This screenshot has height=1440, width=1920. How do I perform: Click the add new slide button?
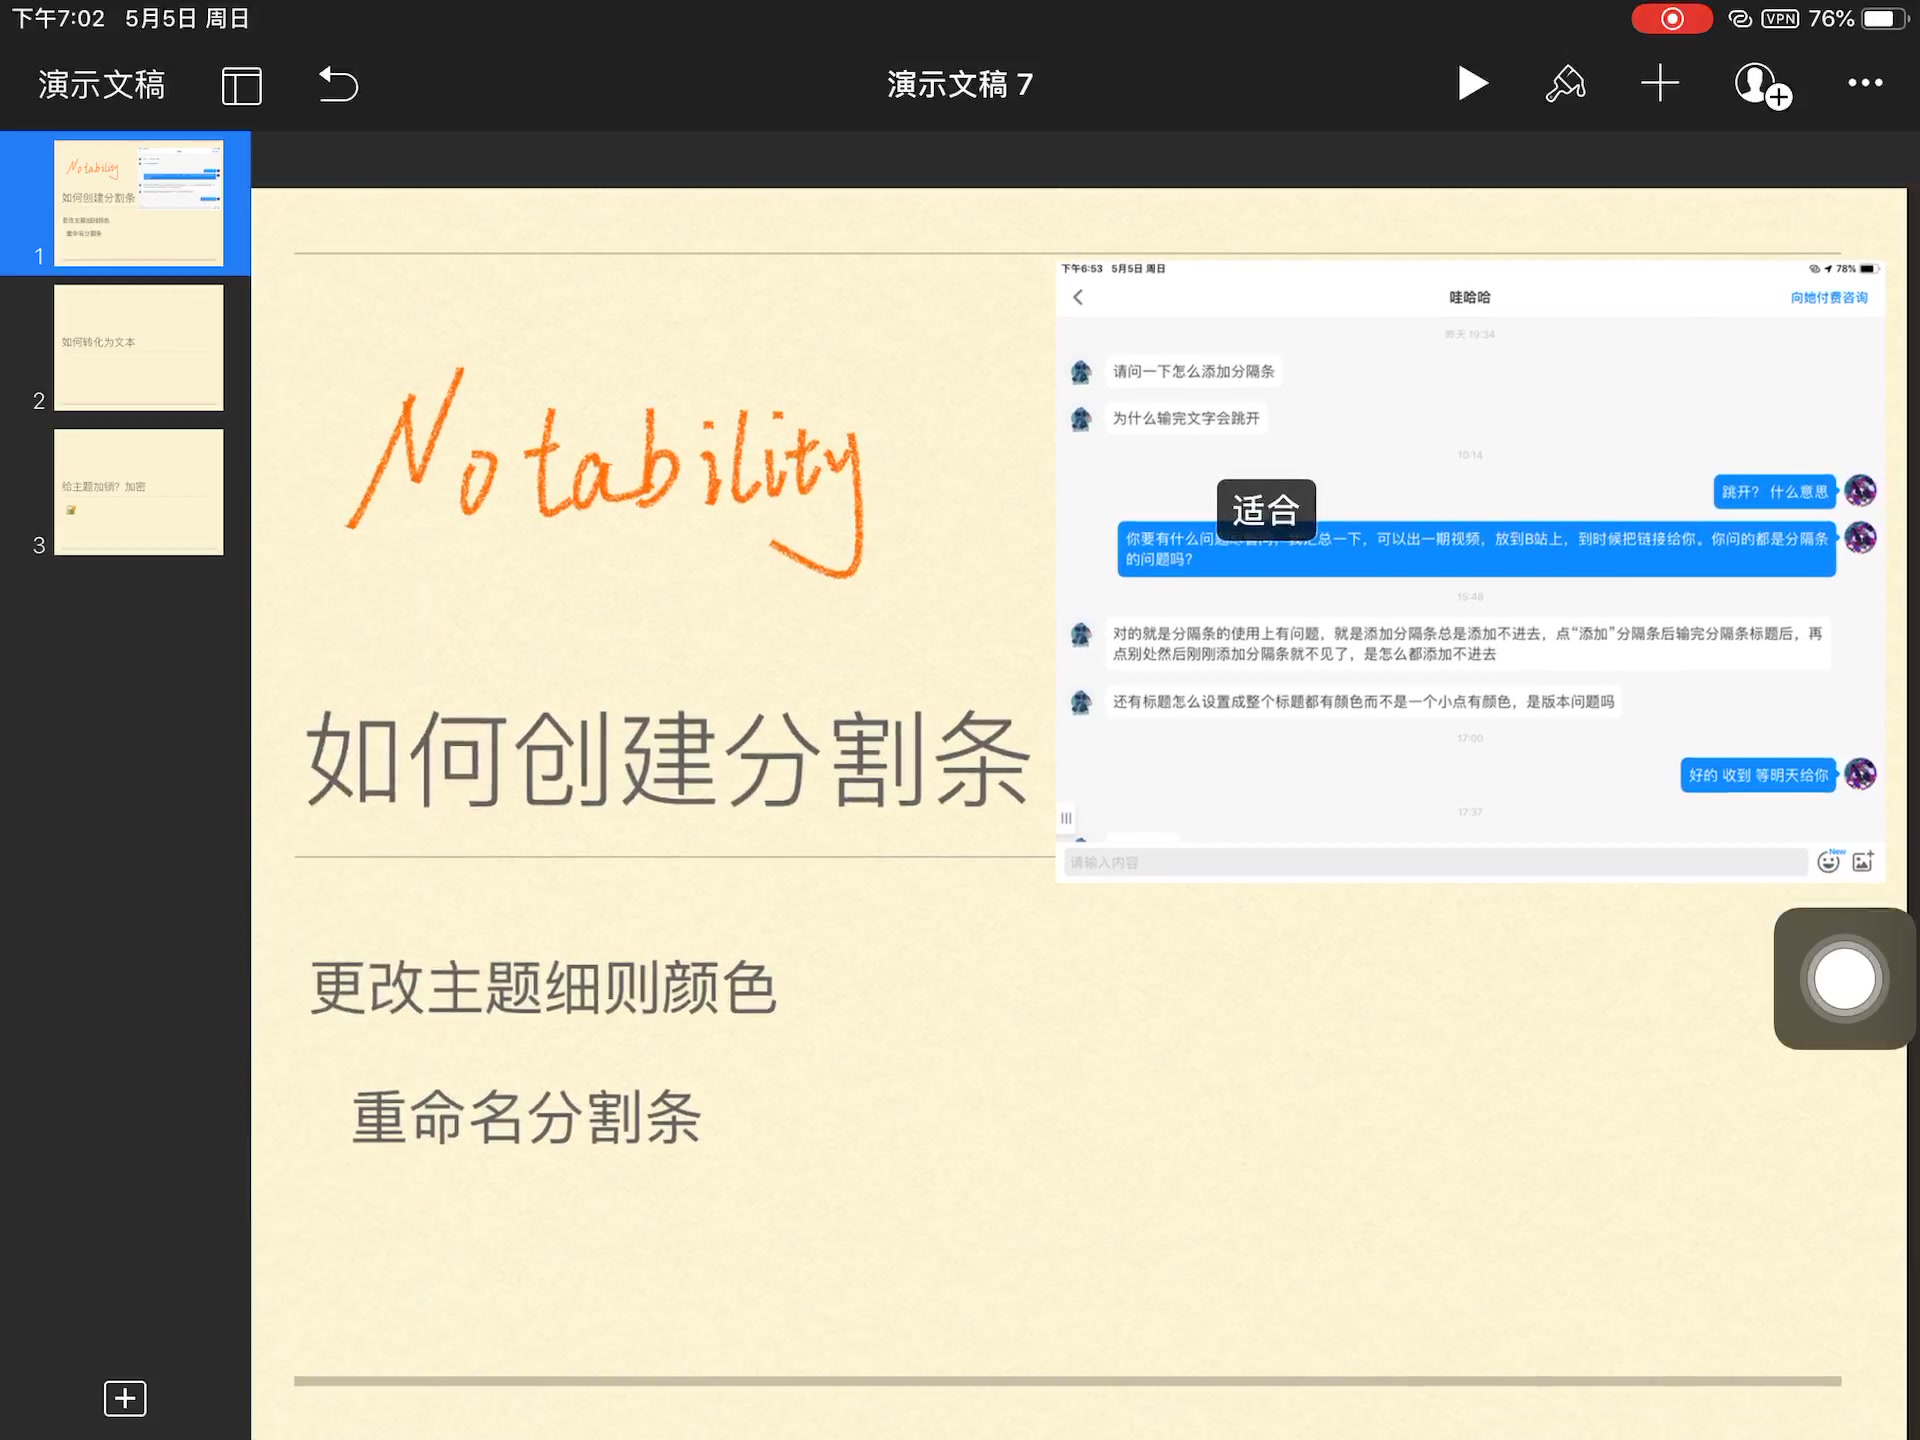tap(125, 1398)
